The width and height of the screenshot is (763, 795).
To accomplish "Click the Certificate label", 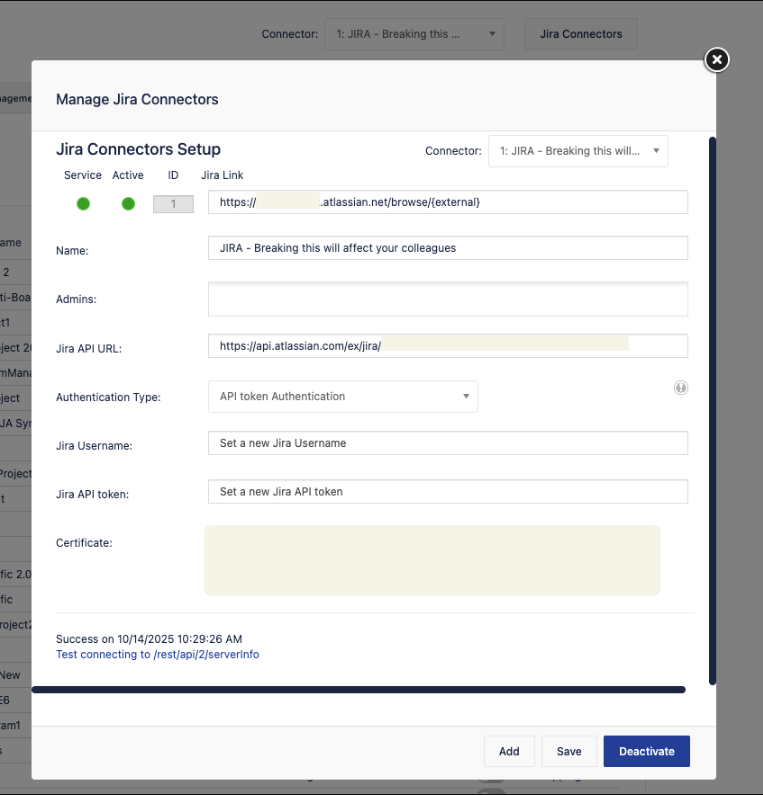I will point(84,543).
